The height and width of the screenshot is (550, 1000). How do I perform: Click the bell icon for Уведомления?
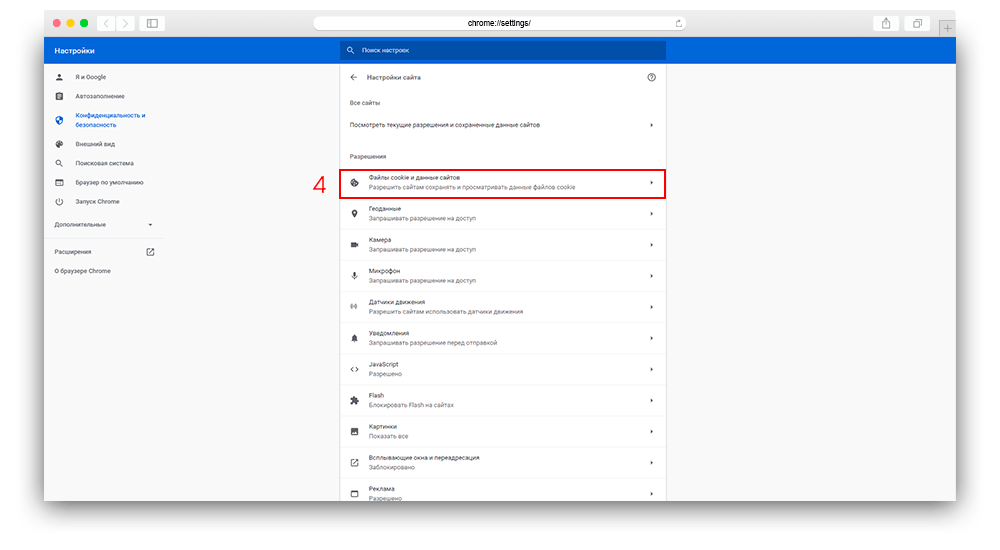[355, 338]
